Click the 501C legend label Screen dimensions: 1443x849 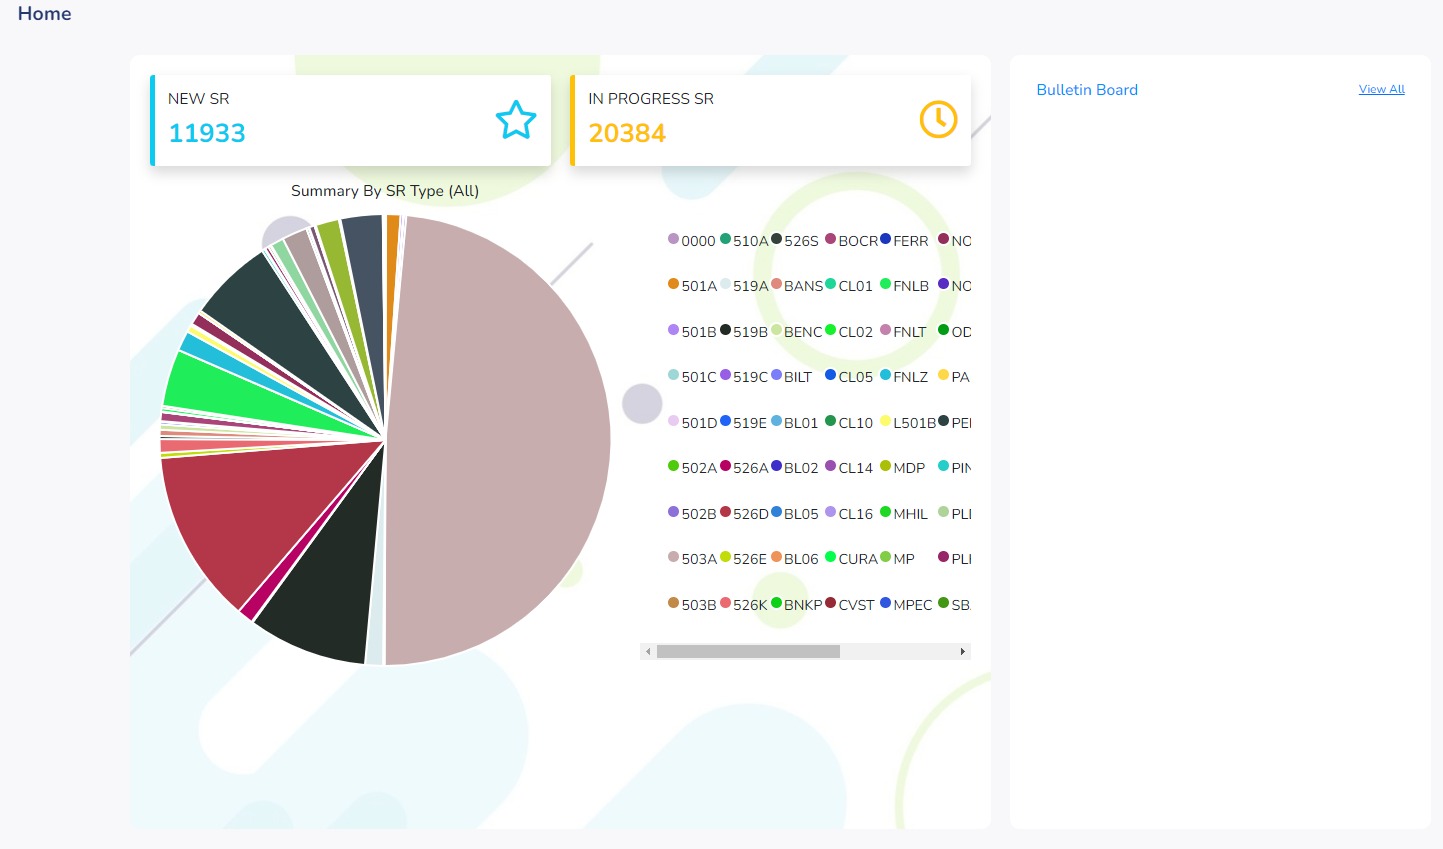tap(699, 377)
